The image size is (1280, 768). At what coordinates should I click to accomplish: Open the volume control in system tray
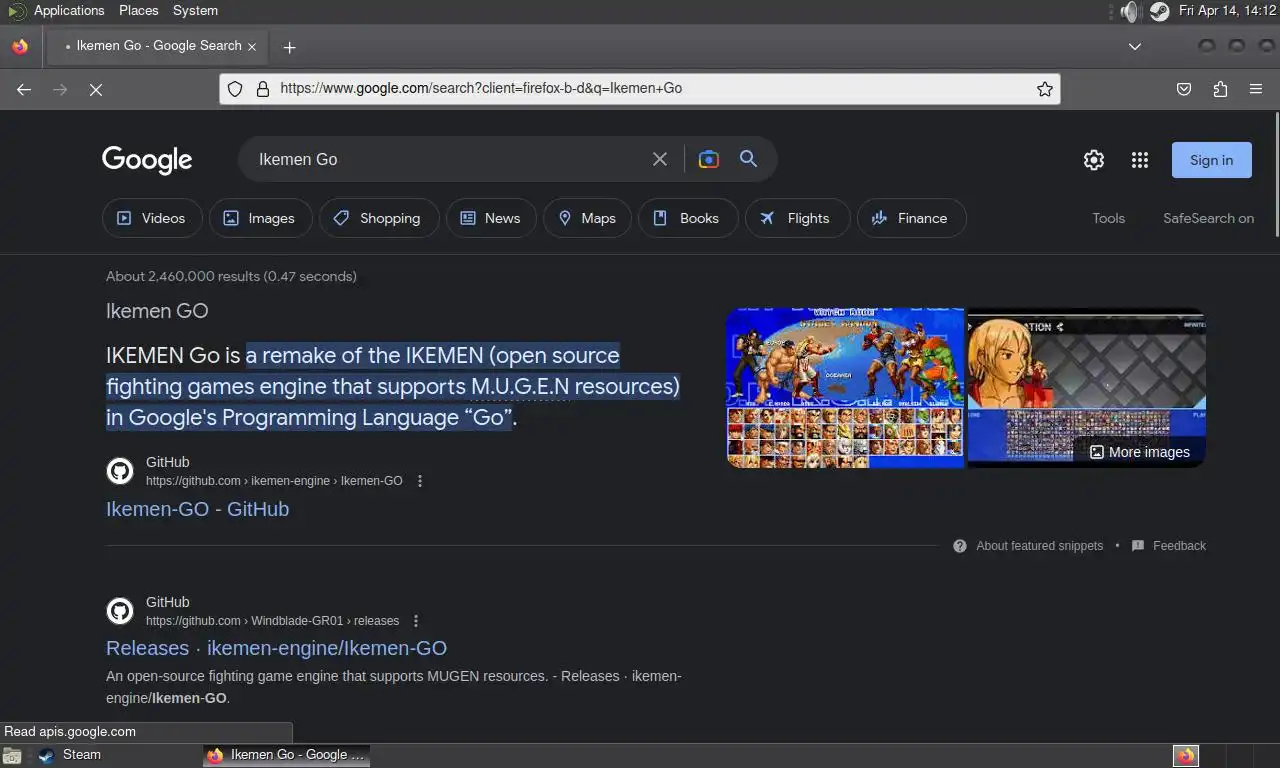tap(1129, 11)
